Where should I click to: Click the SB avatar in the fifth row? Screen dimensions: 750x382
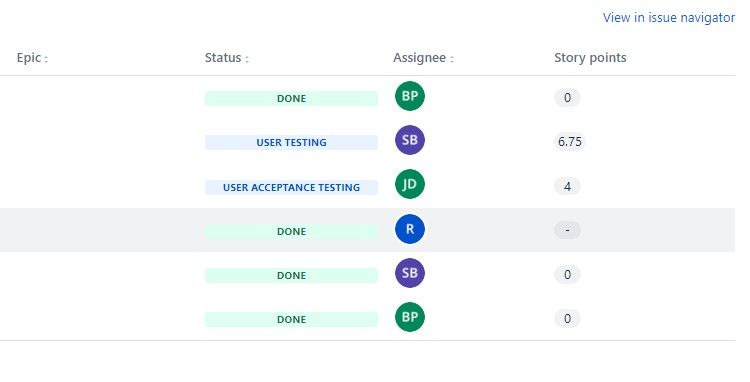410,273
